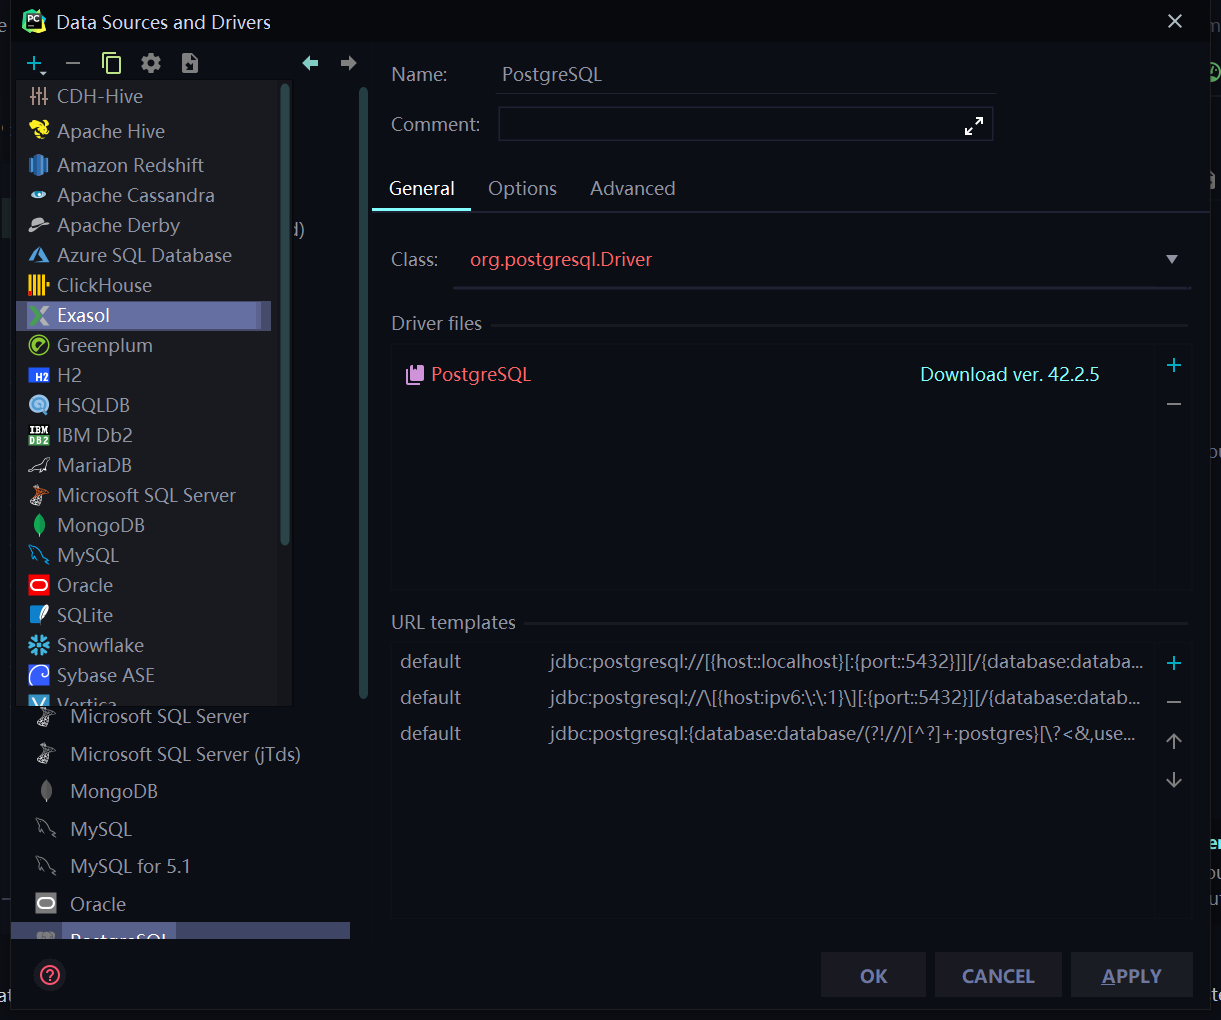Screen dimensions: 1221x1020
Task: Click the Add data source plus icon
Action: (x=35, y=64)
